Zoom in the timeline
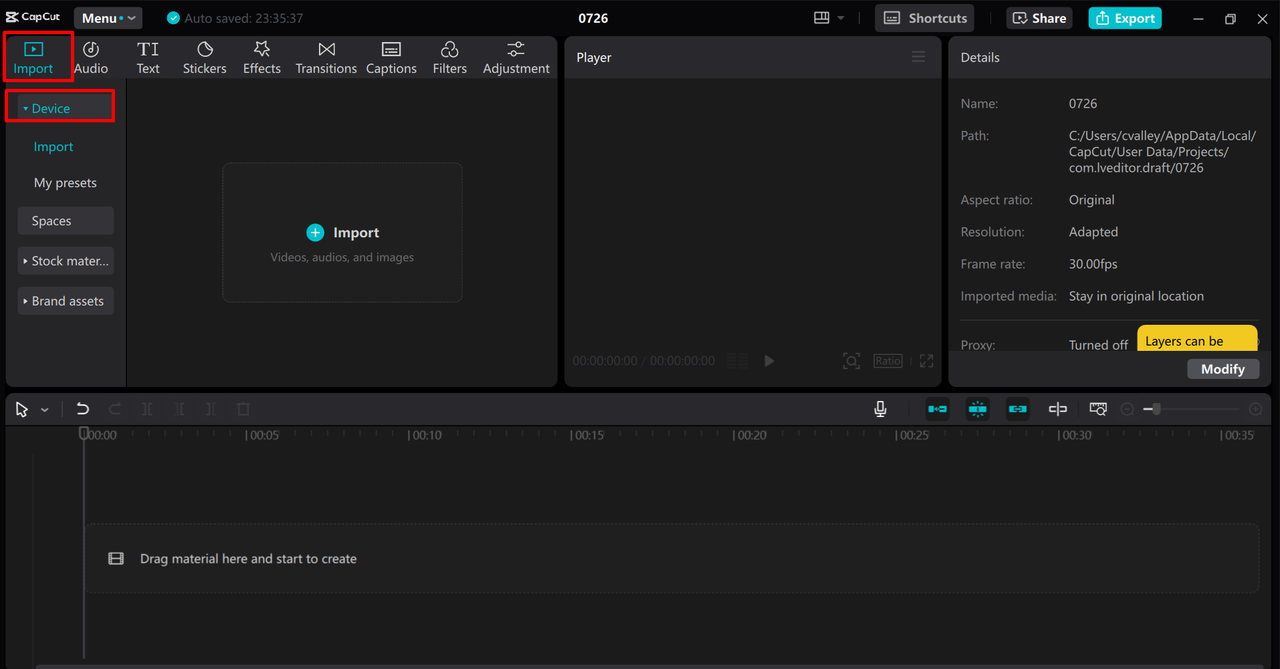The height and width of the screenshot is (669, 1280). [1256, 409]
